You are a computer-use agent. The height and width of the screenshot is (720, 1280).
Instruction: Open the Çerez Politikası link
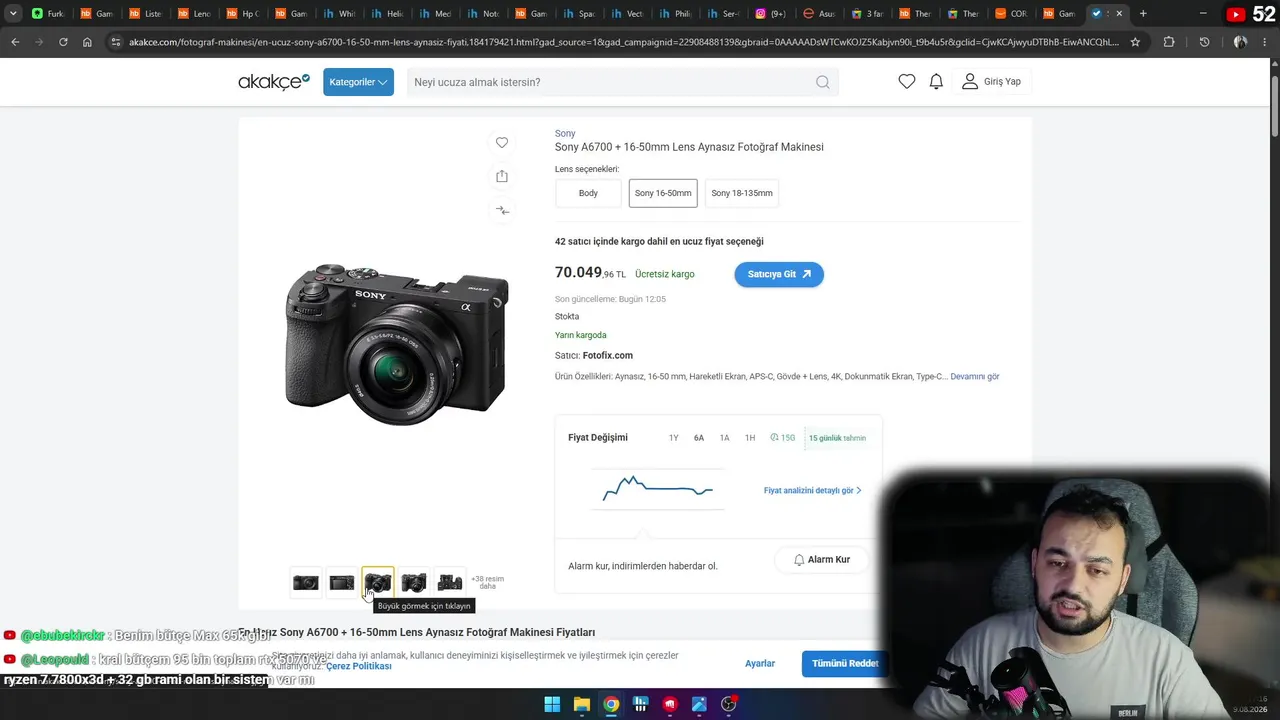pyautogui.click(x=358, y=666)
